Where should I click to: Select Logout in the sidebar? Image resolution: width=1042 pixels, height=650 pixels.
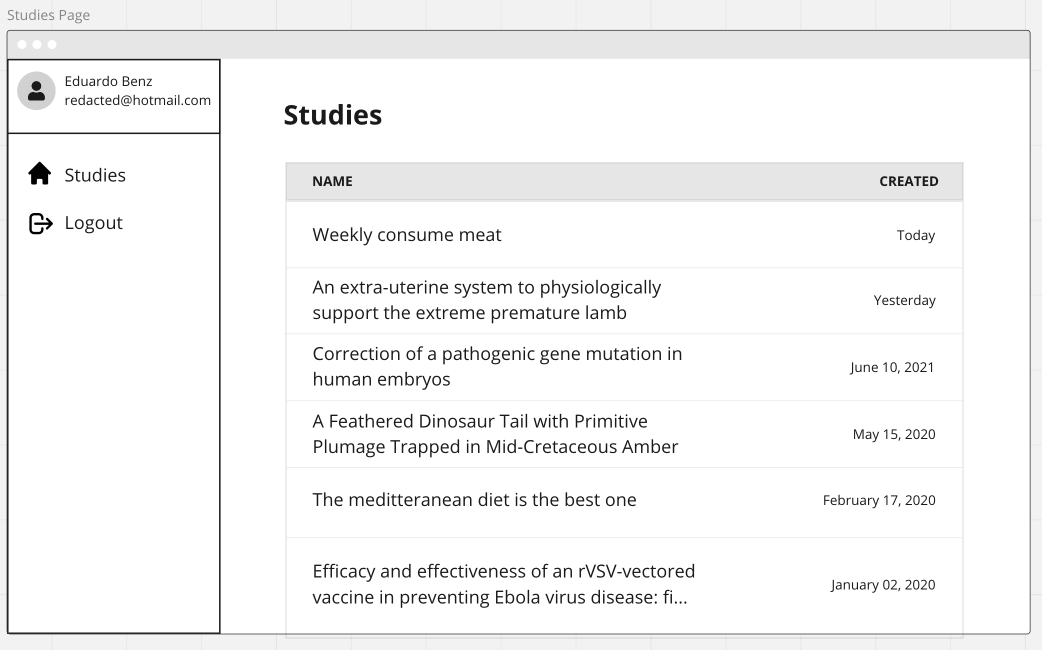[x=93, y=223]
